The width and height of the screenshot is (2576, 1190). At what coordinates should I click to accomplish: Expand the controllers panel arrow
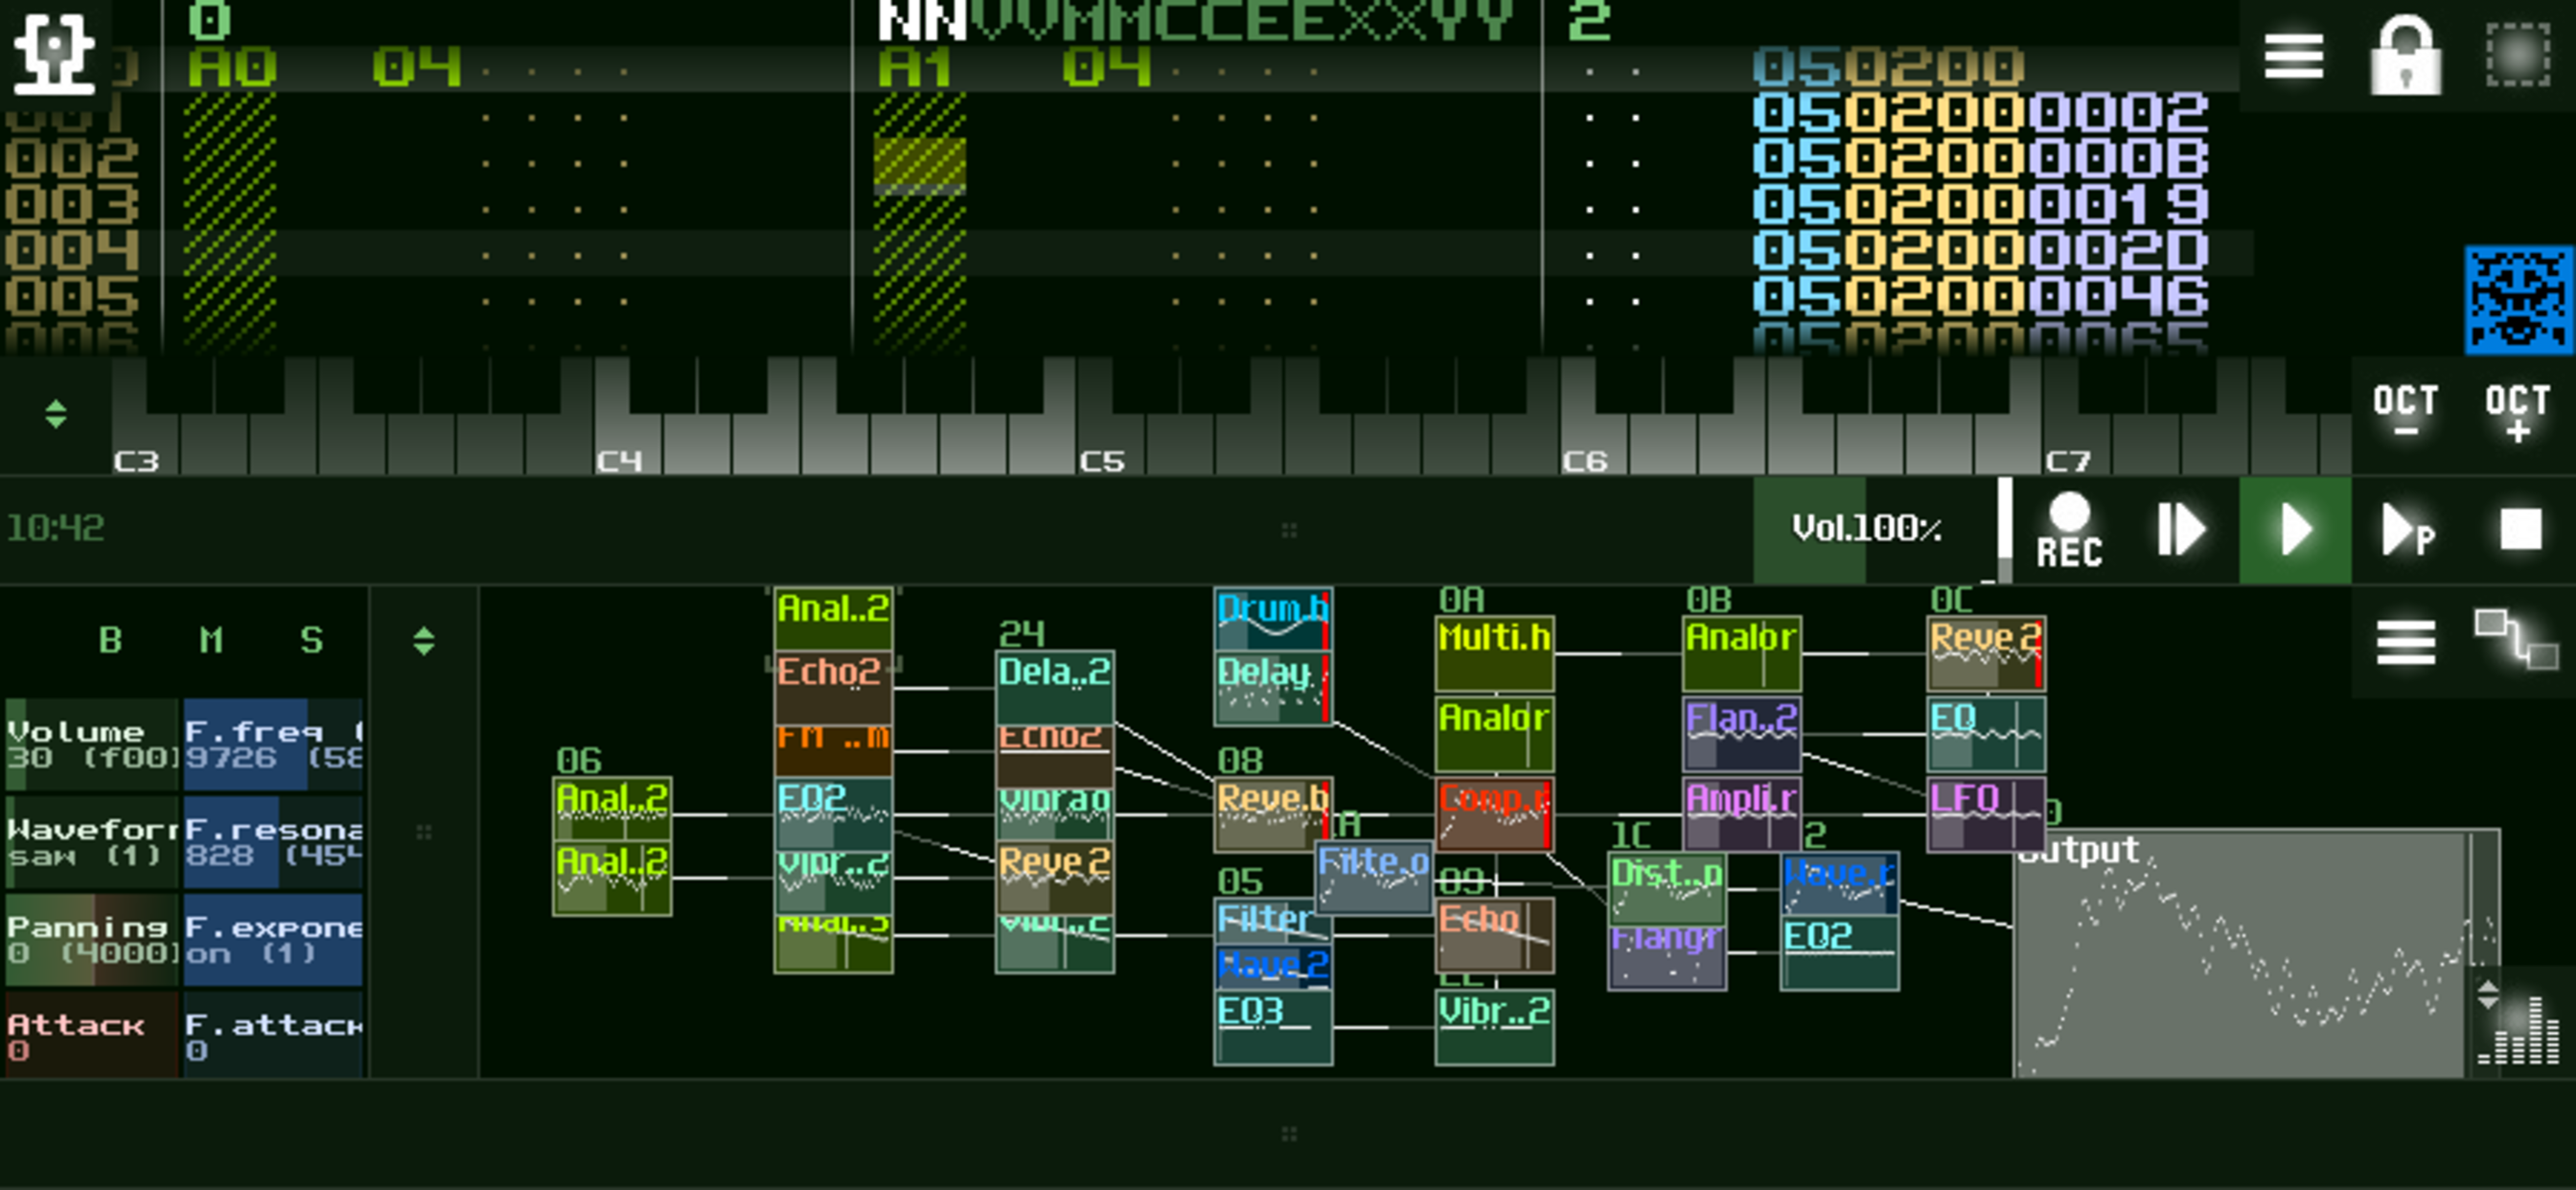point(424,640)
